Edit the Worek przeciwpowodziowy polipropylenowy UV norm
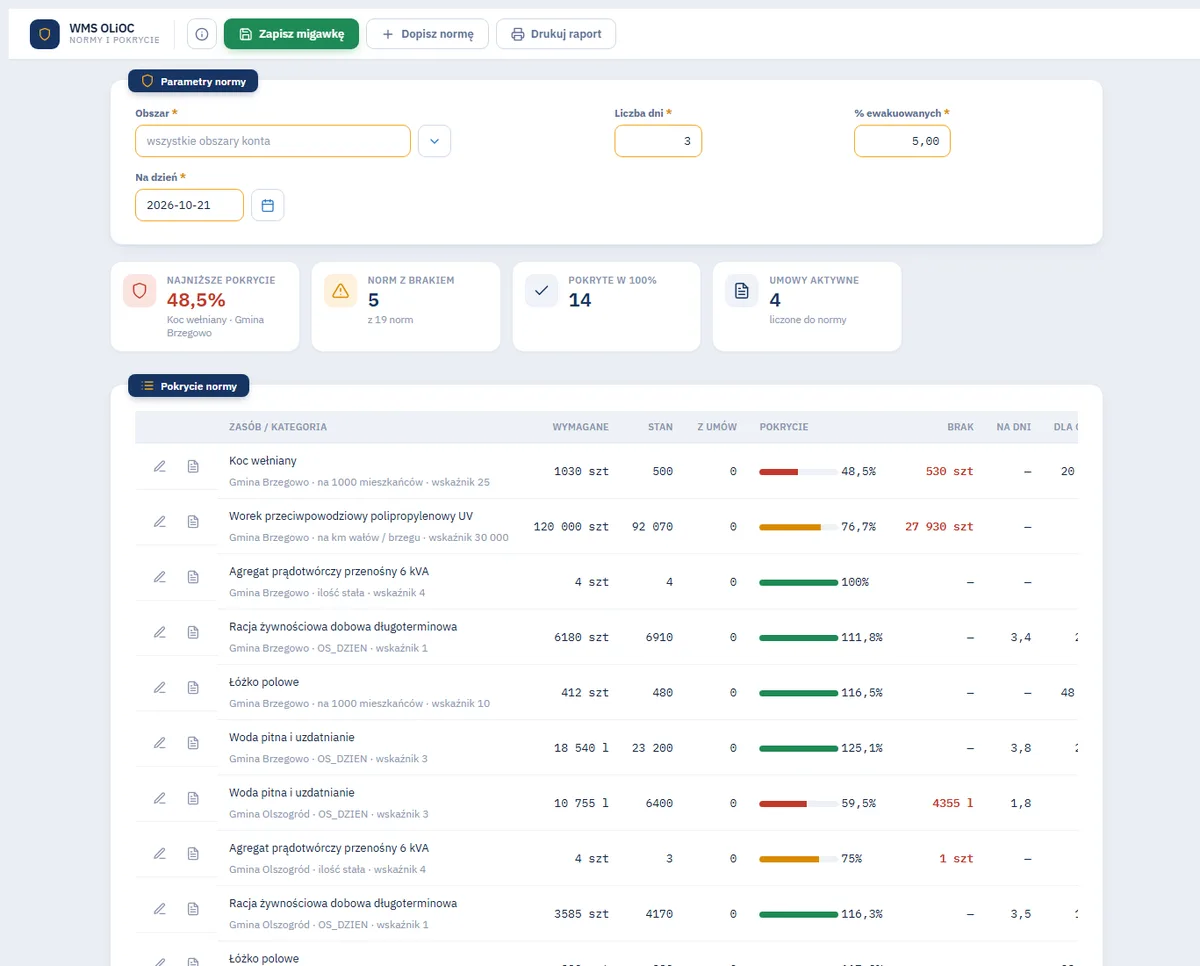The width and height of the screenshot is (1200, 966). [159, 522]
